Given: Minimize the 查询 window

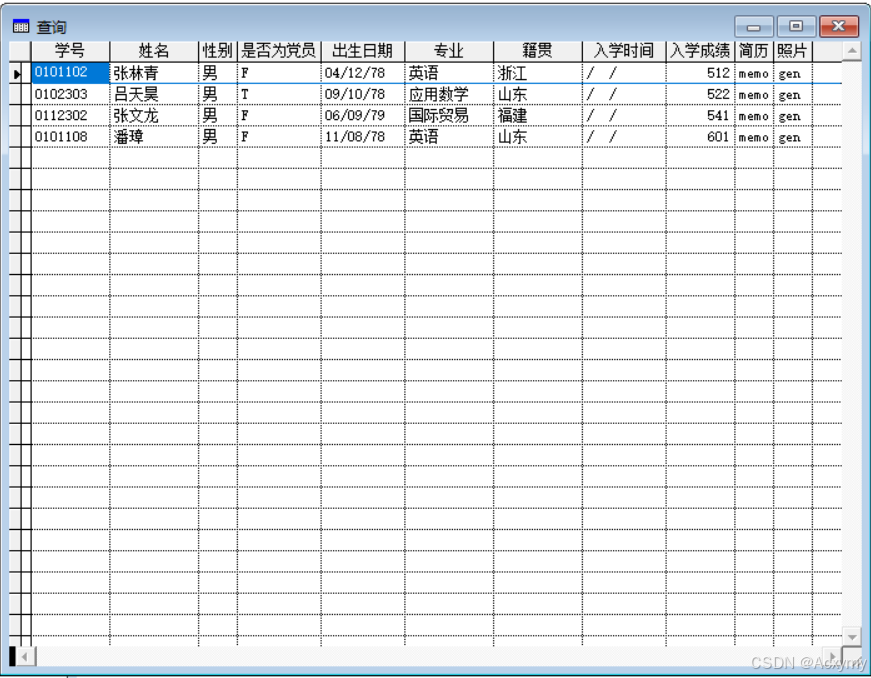Looking at the screenshot, I should pyautogui.click(x=754, y=26).
